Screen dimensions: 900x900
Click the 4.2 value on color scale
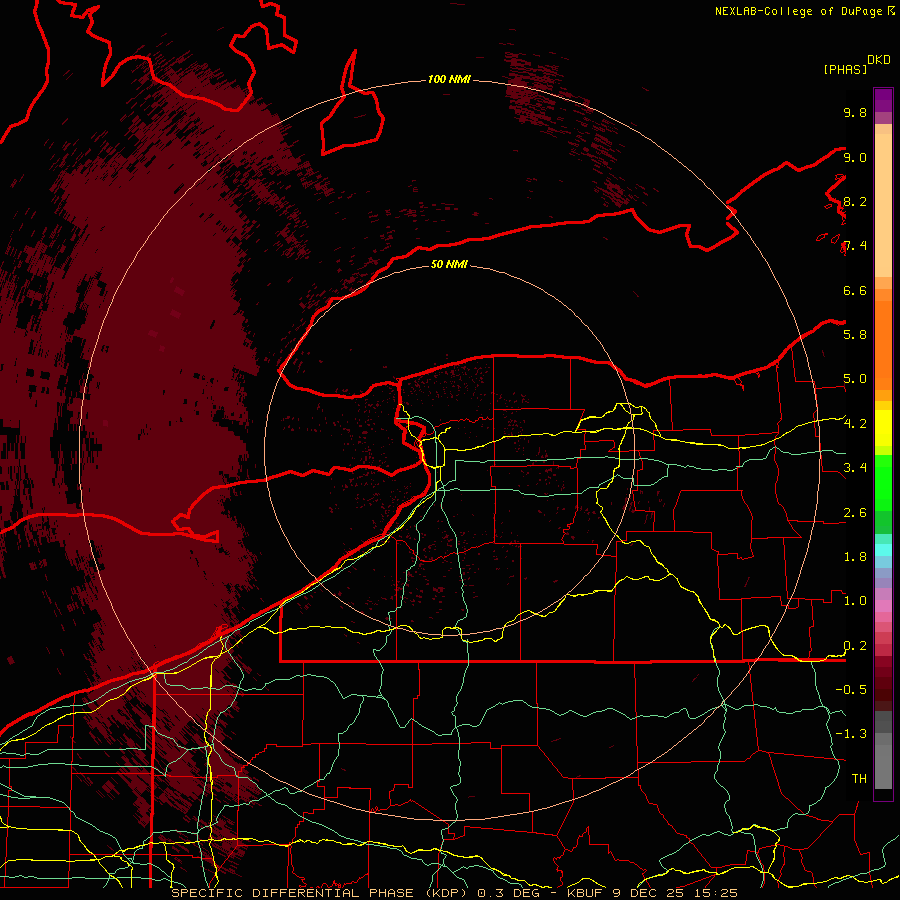pyautogui.click(x=855, y=424)
